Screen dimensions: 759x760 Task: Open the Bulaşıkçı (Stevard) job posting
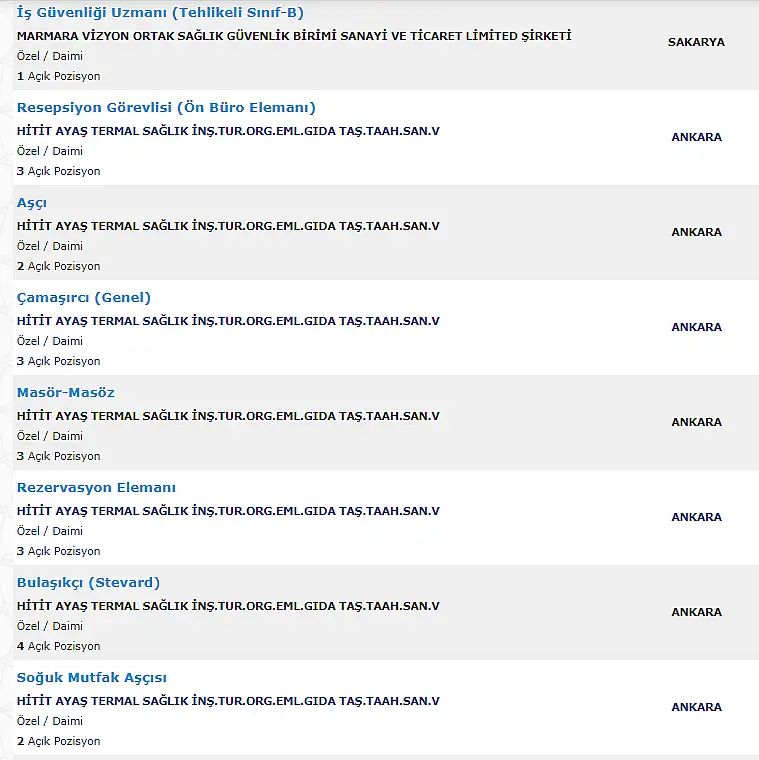click(x=88, y=583)
